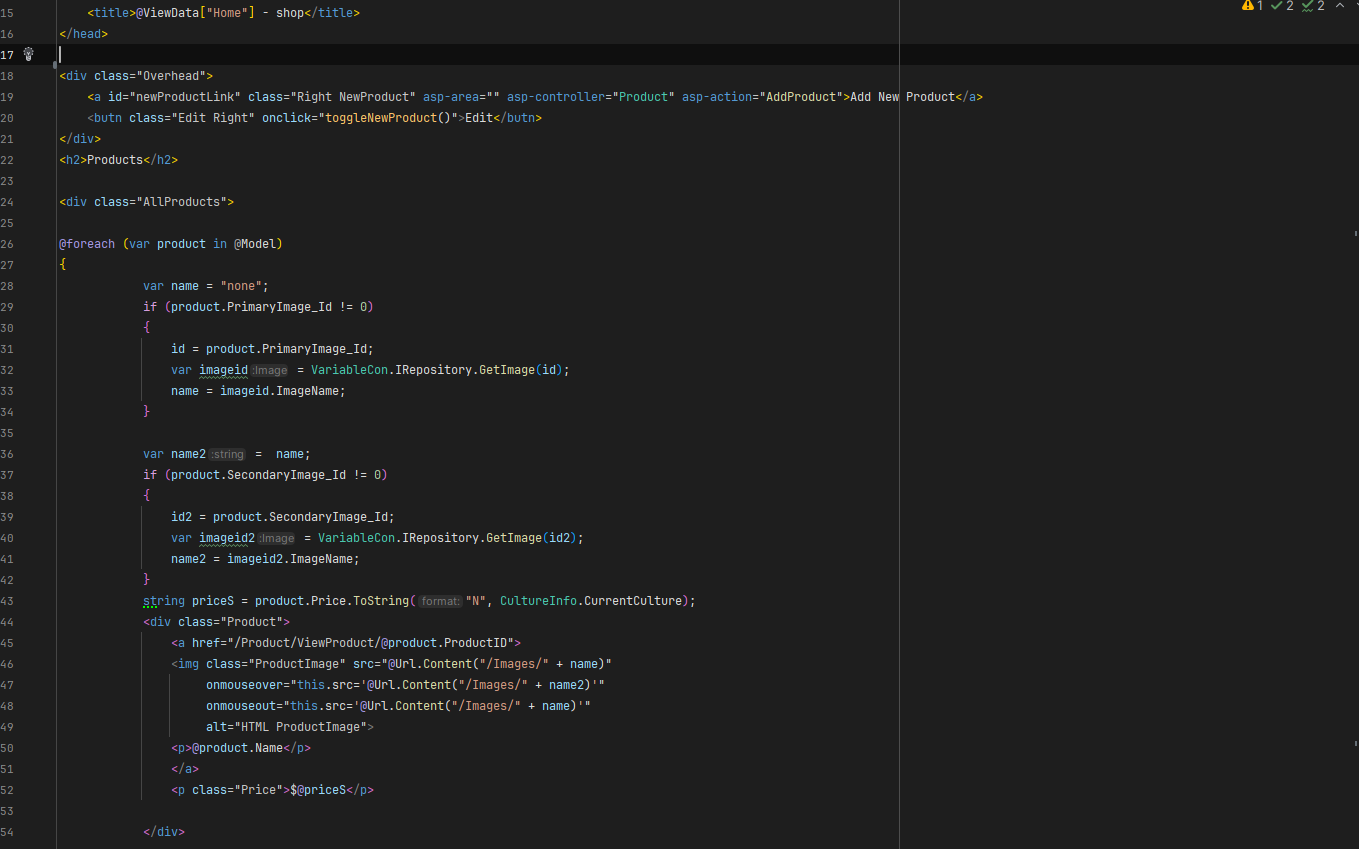The image size is (1359, 849).
Task: Click line number 26 in the gutter
Action: click(x=8, y=244)
